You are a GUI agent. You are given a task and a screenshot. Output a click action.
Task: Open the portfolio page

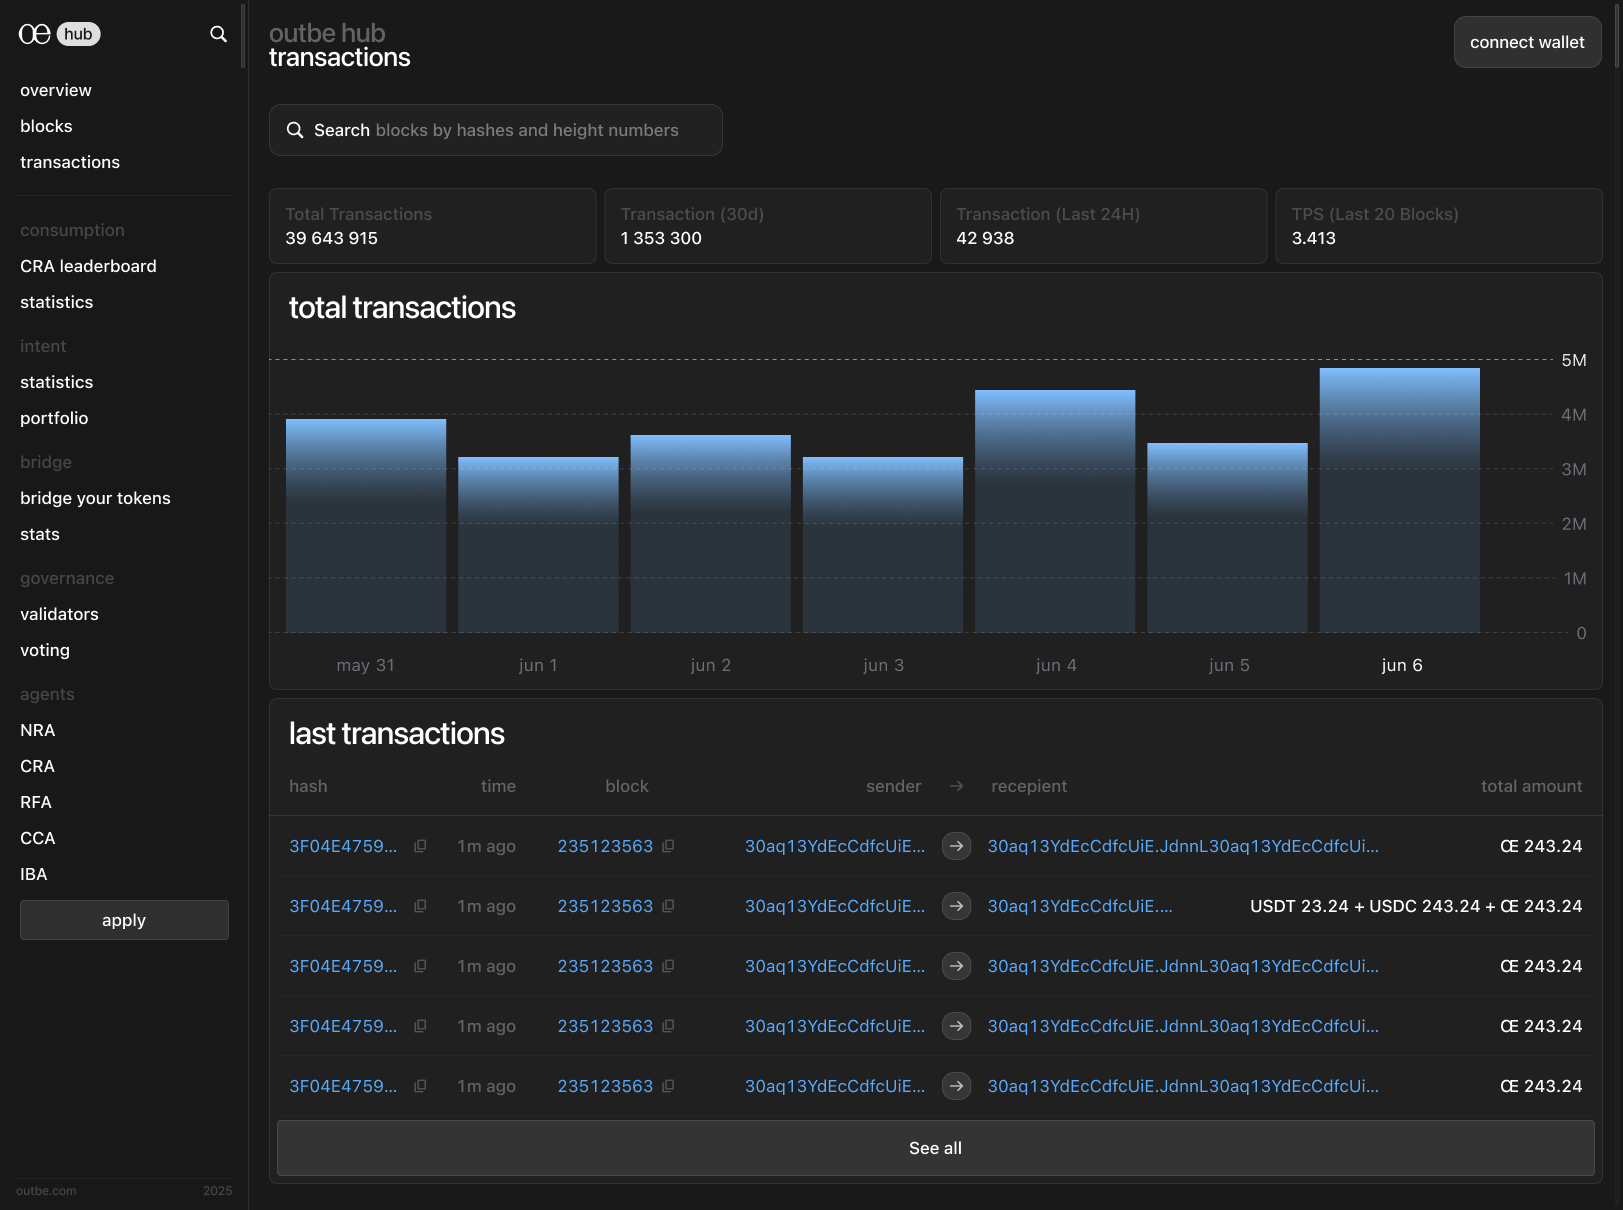(54, 418)
